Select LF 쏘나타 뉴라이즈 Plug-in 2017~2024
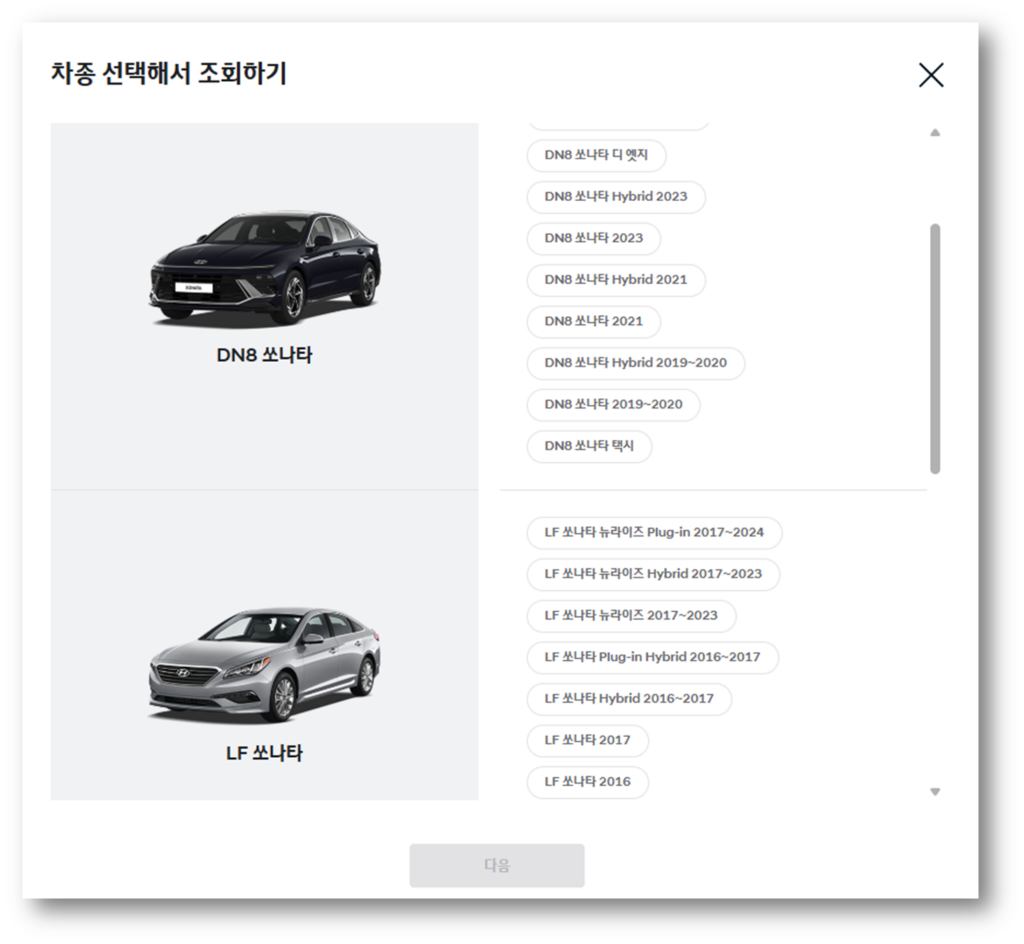 pos(655,533)
